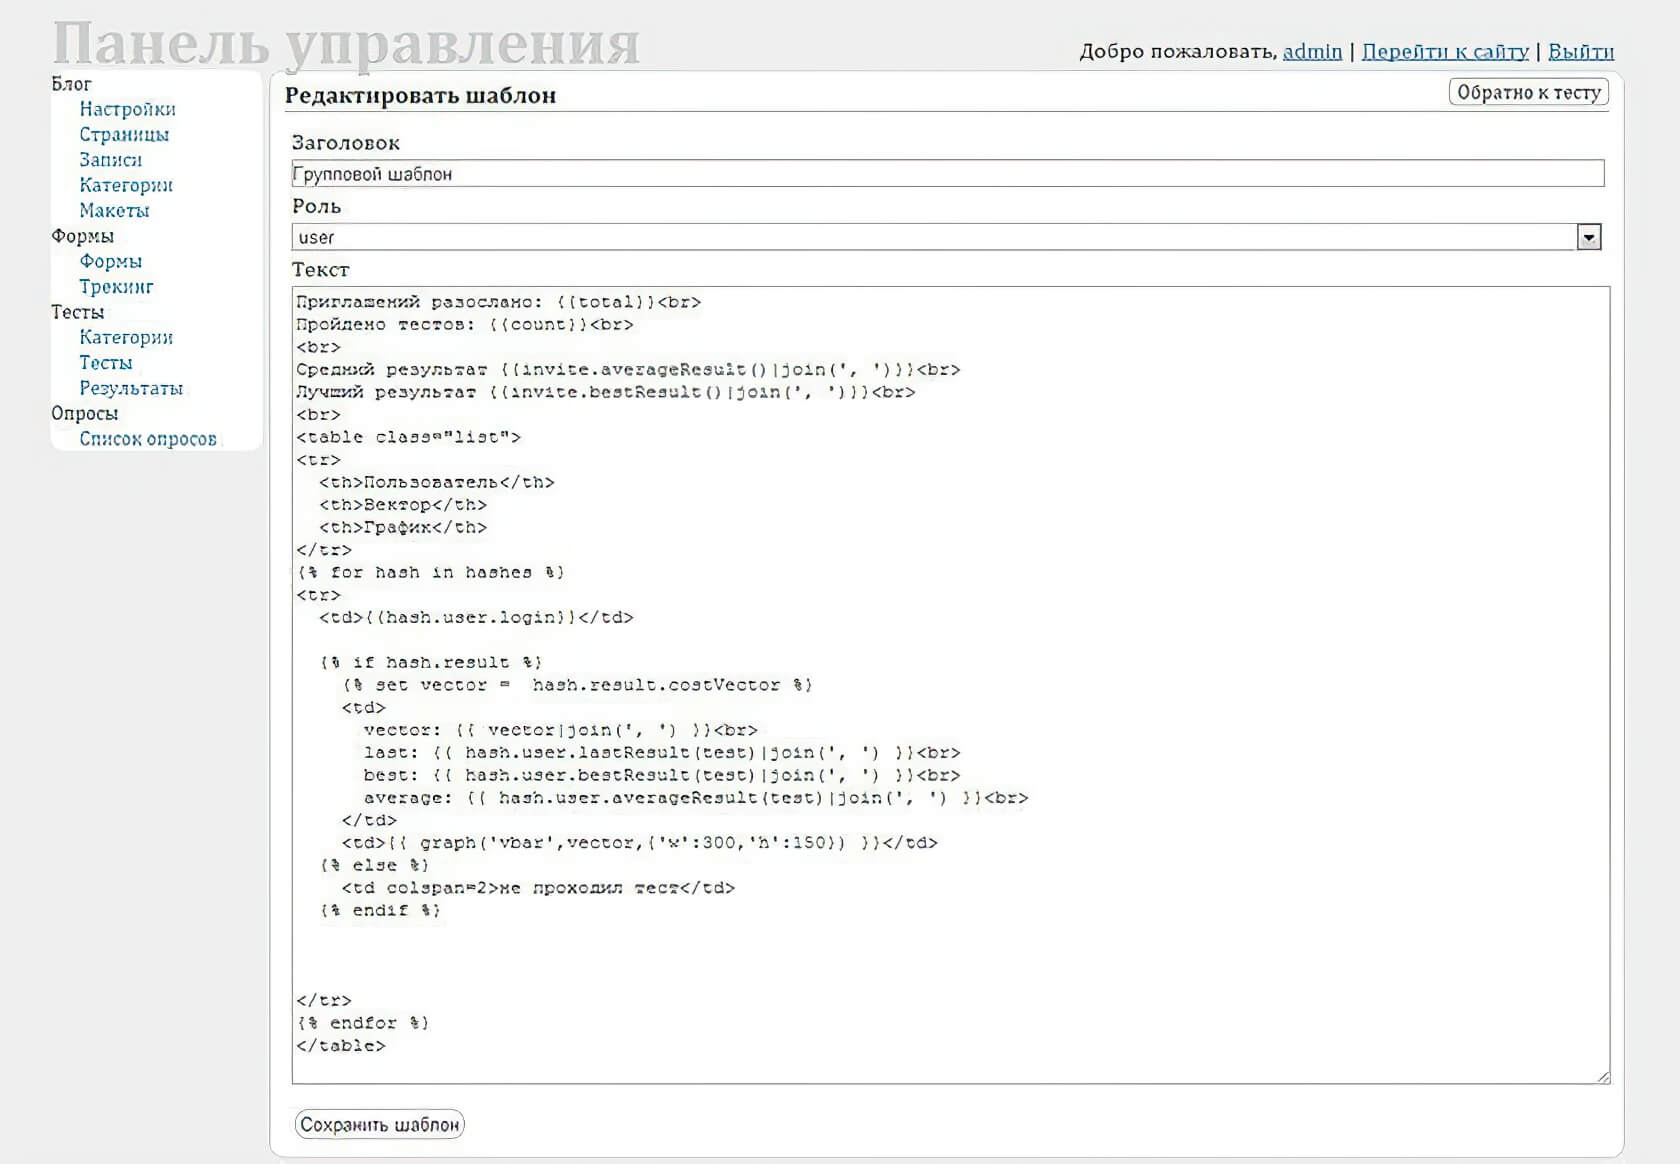Open 'Настройки' in the Блог section
This screenshot has width=1680, height=1164.
[127, 109]
